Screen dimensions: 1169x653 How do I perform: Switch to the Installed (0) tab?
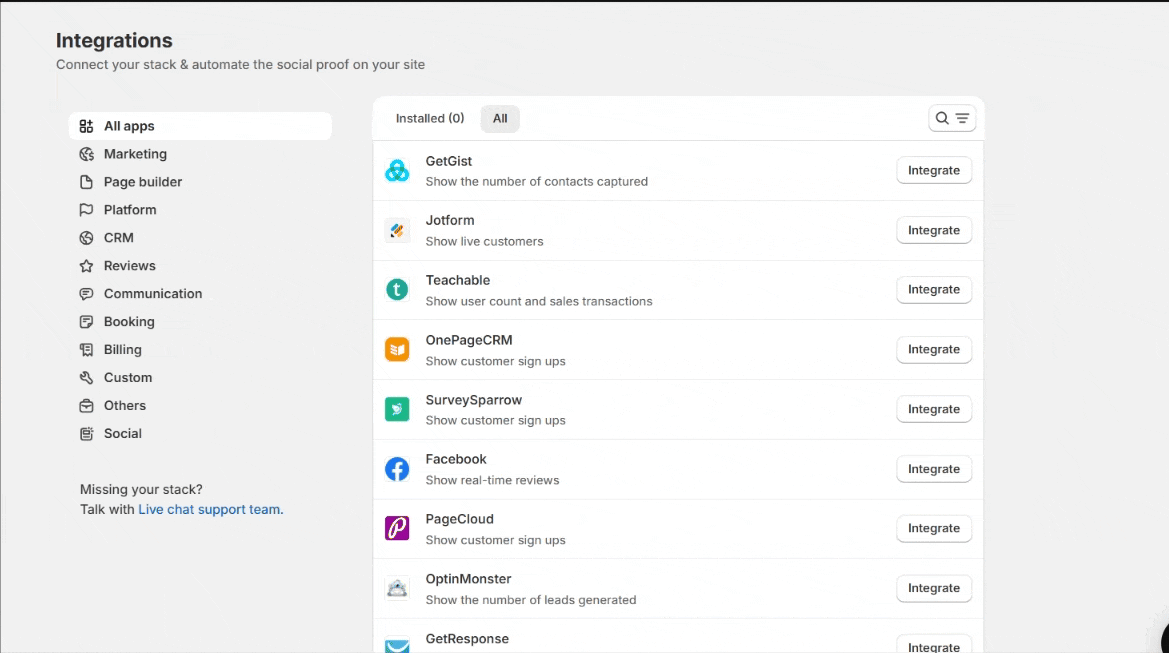coord(430,119)
